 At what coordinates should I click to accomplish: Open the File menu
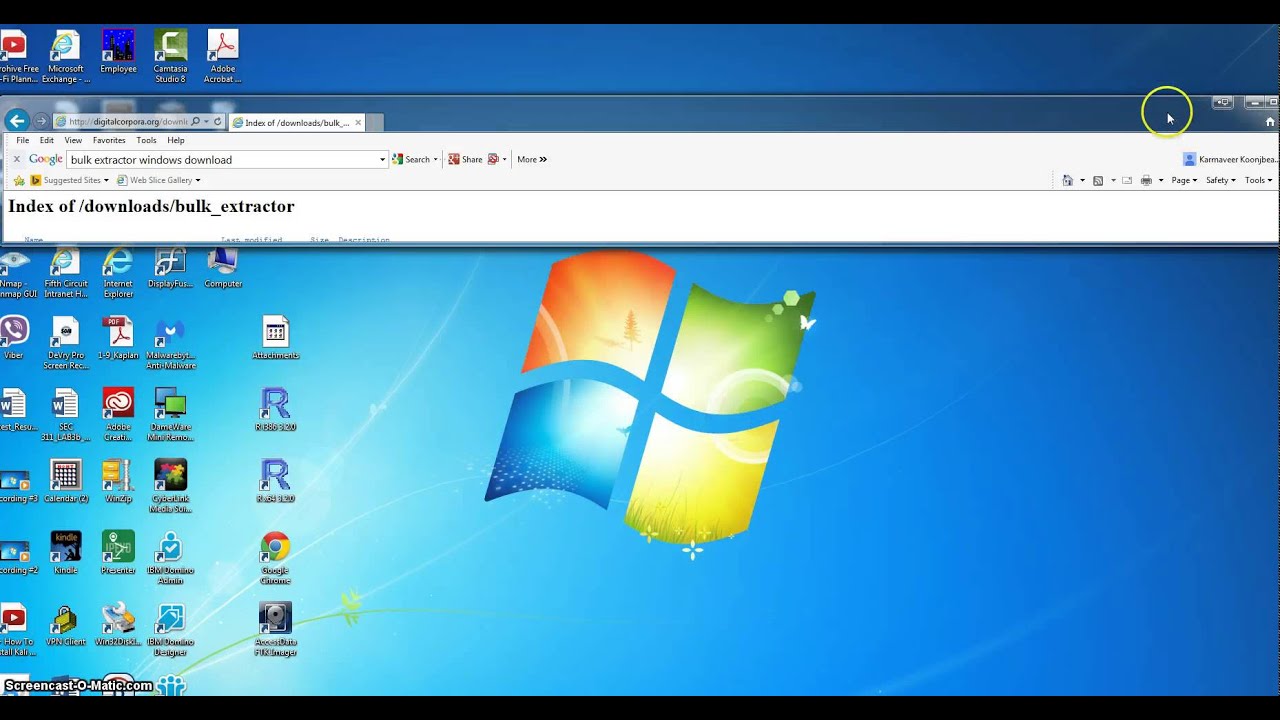(x=23, y=141)
